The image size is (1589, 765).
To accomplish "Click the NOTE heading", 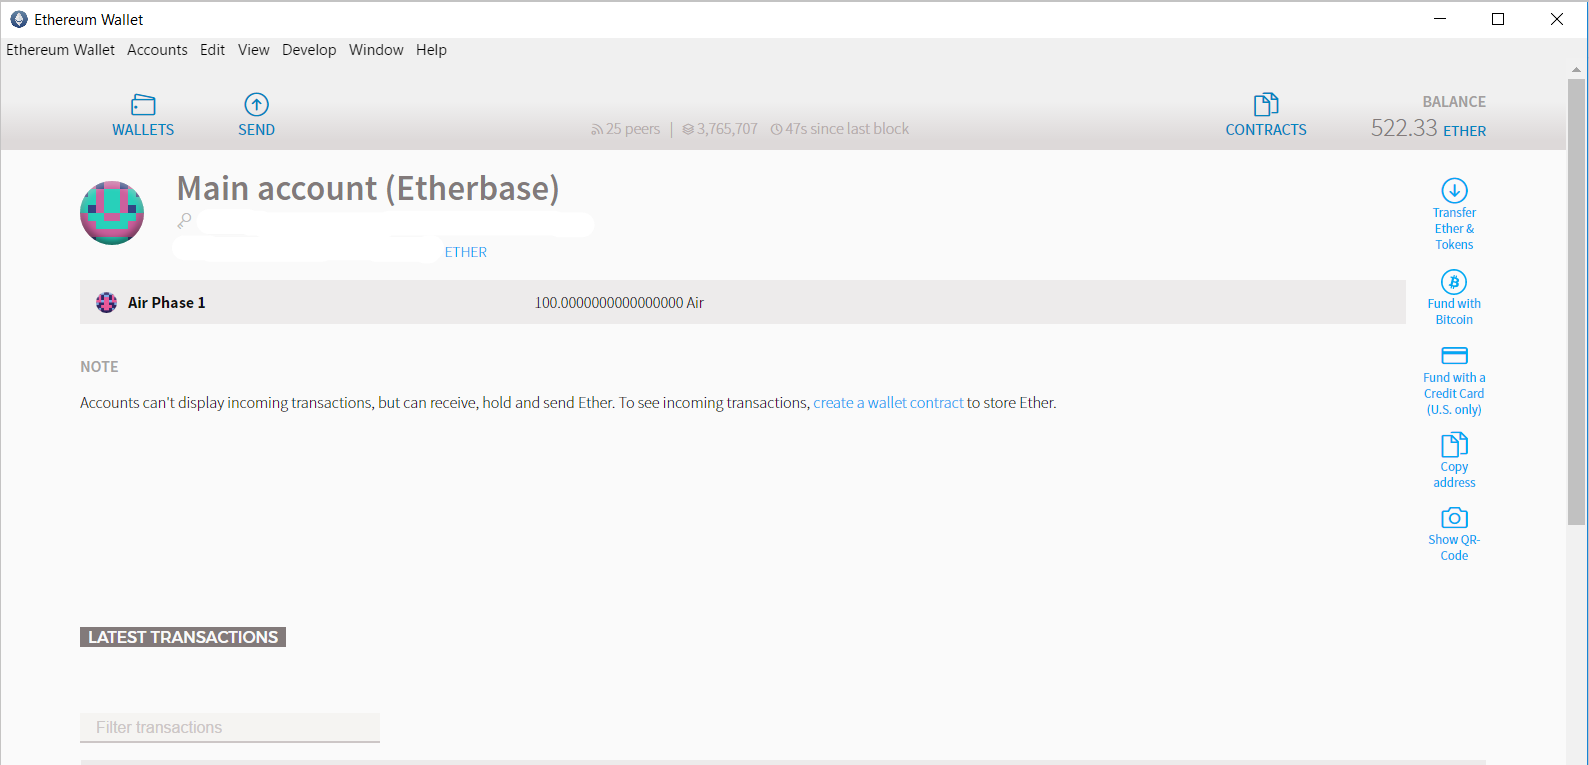I will click(99, 367).
